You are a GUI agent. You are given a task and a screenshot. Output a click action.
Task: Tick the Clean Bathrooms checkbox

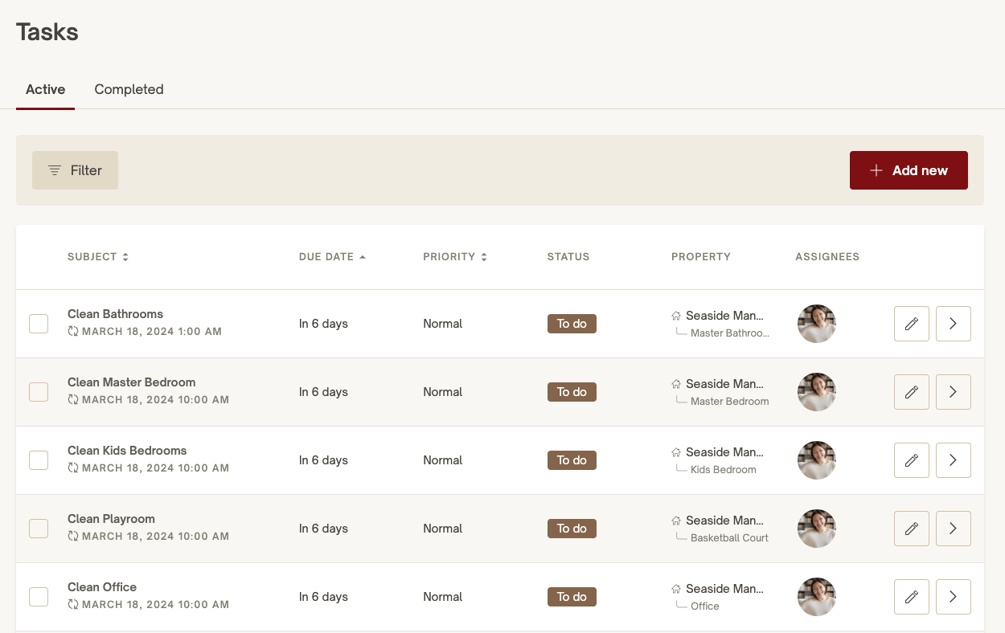(x=38, y=324)
